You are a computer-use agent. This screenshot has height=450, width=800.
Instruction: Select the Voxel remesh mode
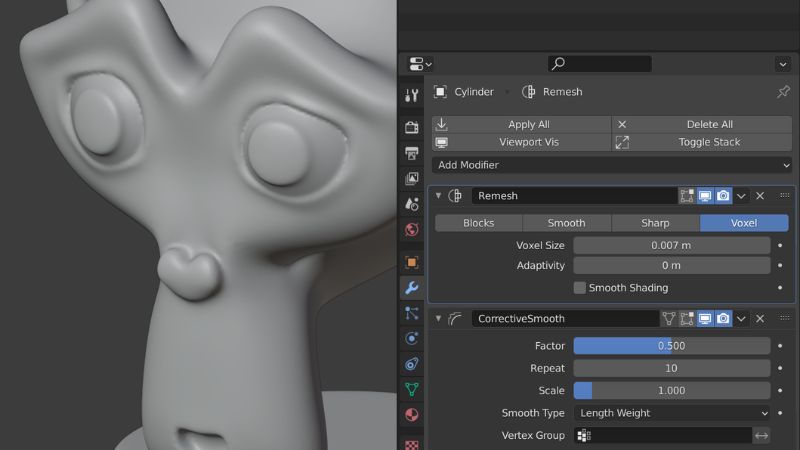coord(744,223)
